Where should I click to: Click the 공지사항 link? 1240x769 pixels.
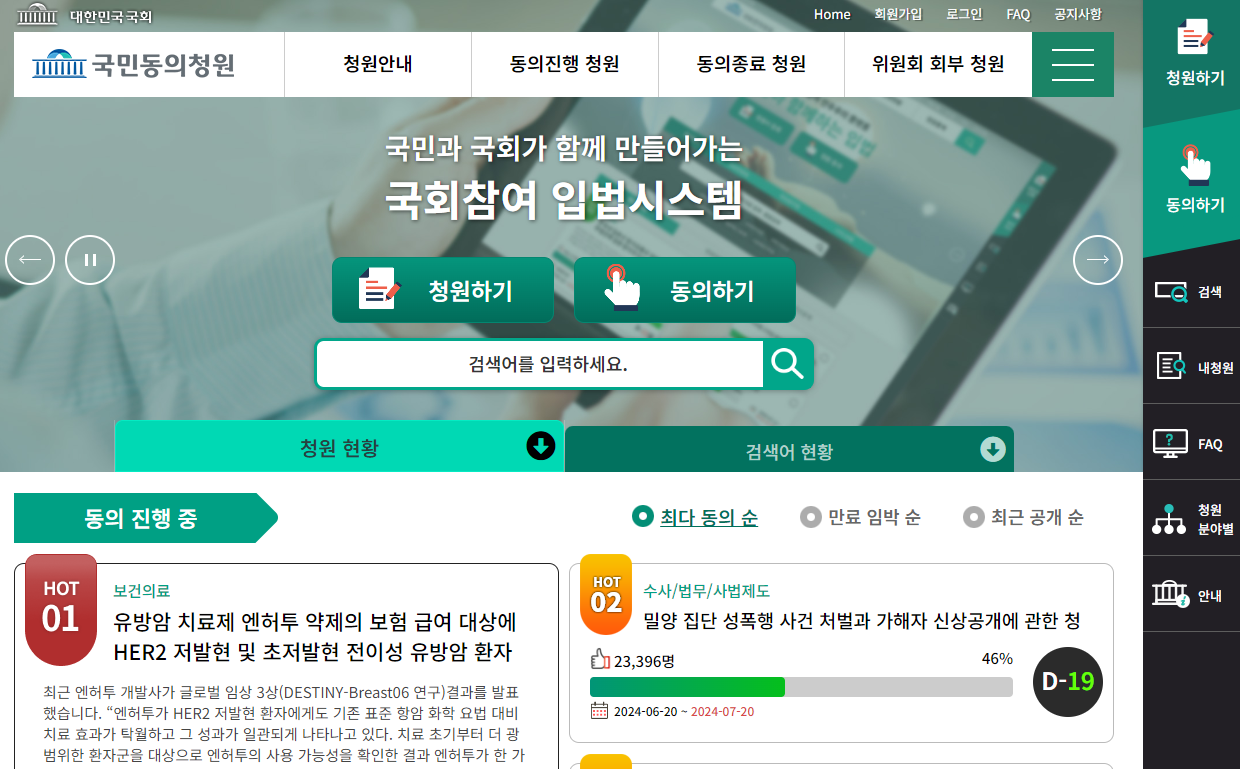tap(1078, 14)
